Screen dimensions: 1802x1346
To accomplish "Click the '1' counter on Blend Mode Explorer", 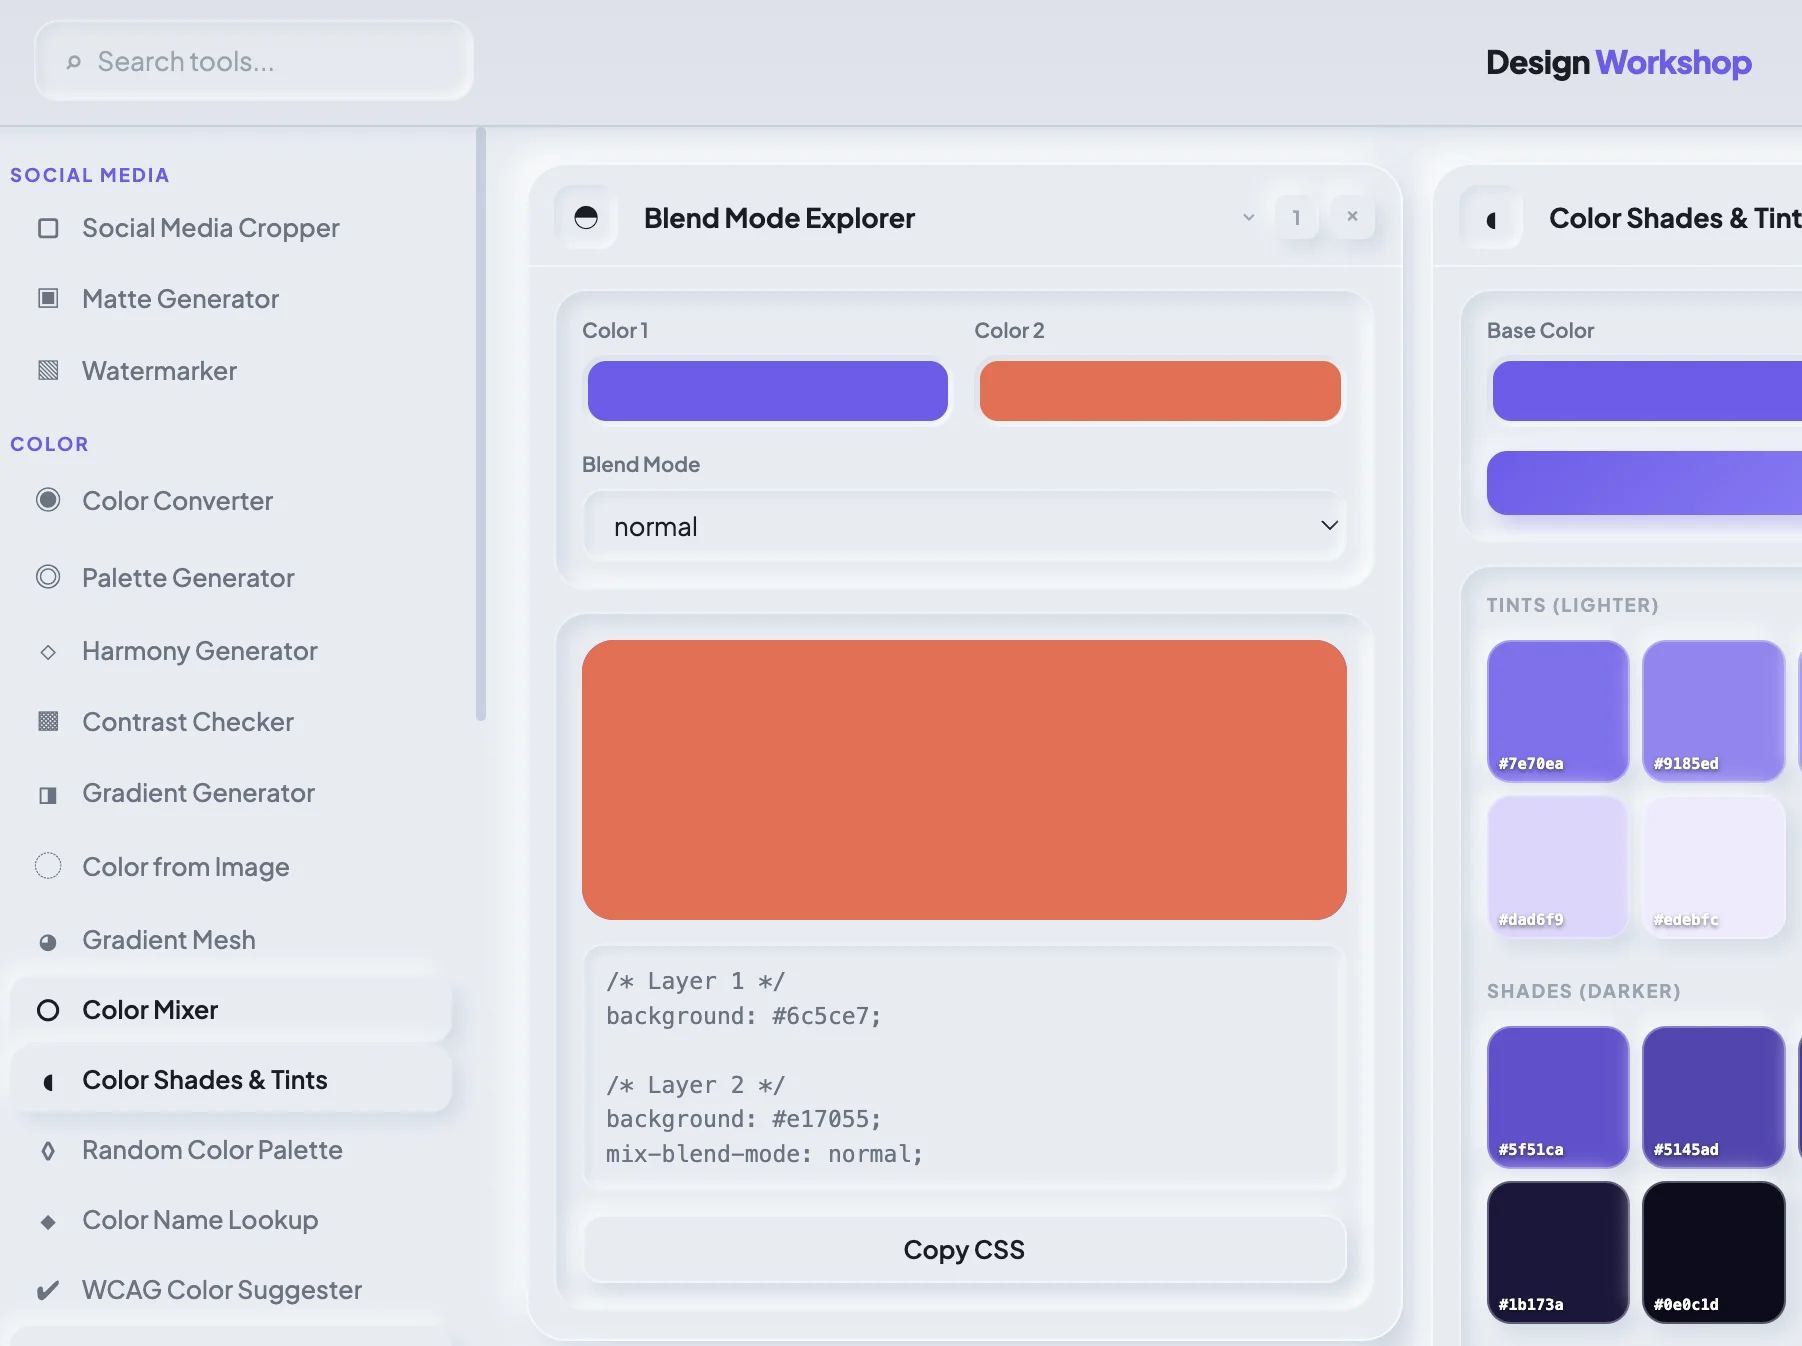I will tap(1297, 217).
